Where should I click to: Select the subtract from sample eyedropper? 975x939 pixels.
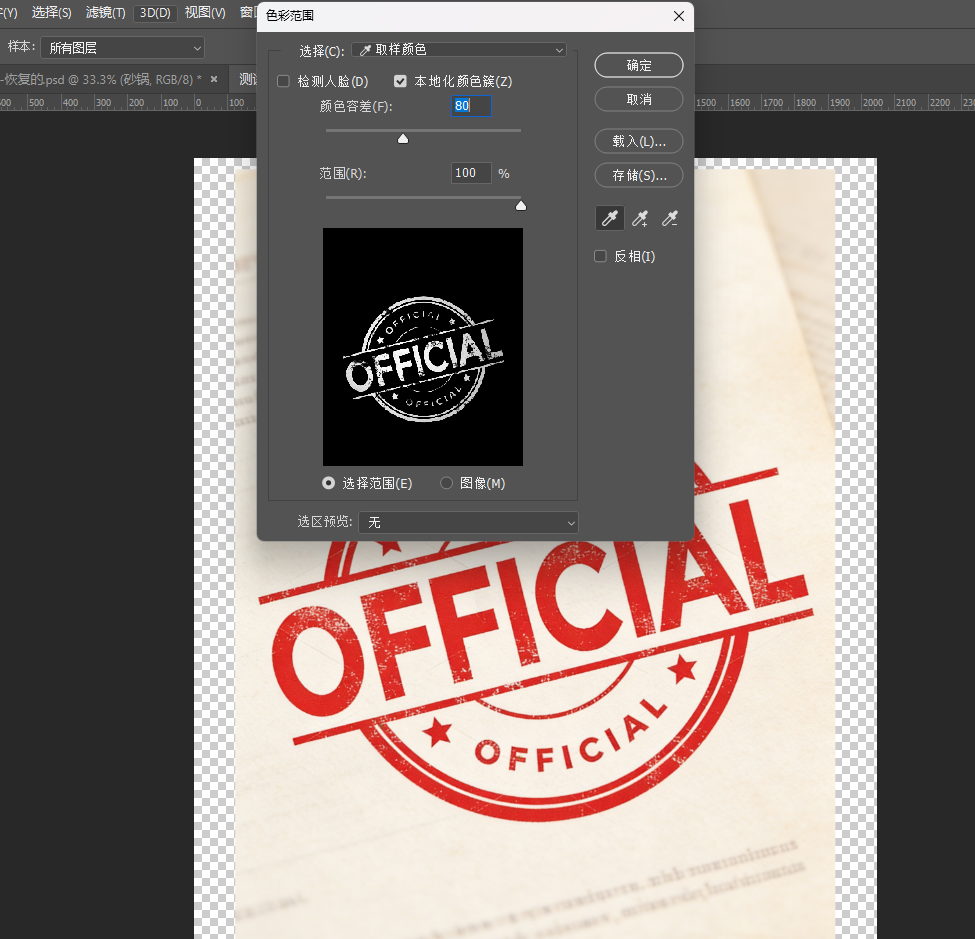tap(671, 218)
